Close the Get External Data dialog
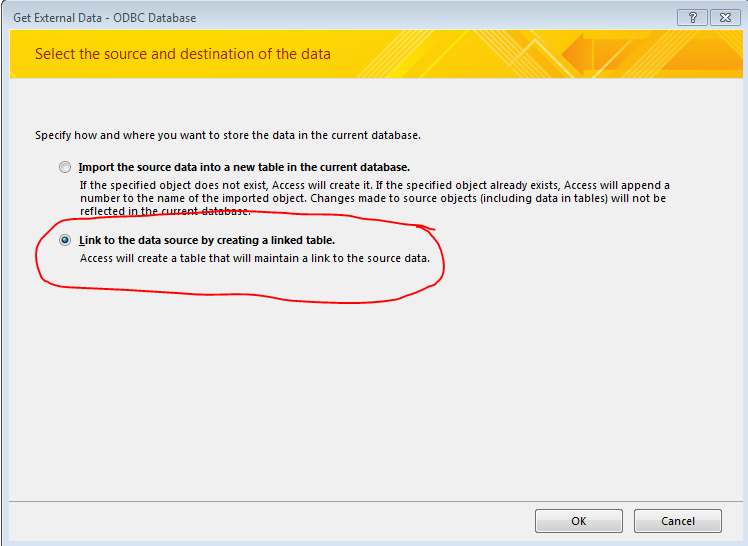The height and width of the screenshot is (546, 748). point(725,18)
